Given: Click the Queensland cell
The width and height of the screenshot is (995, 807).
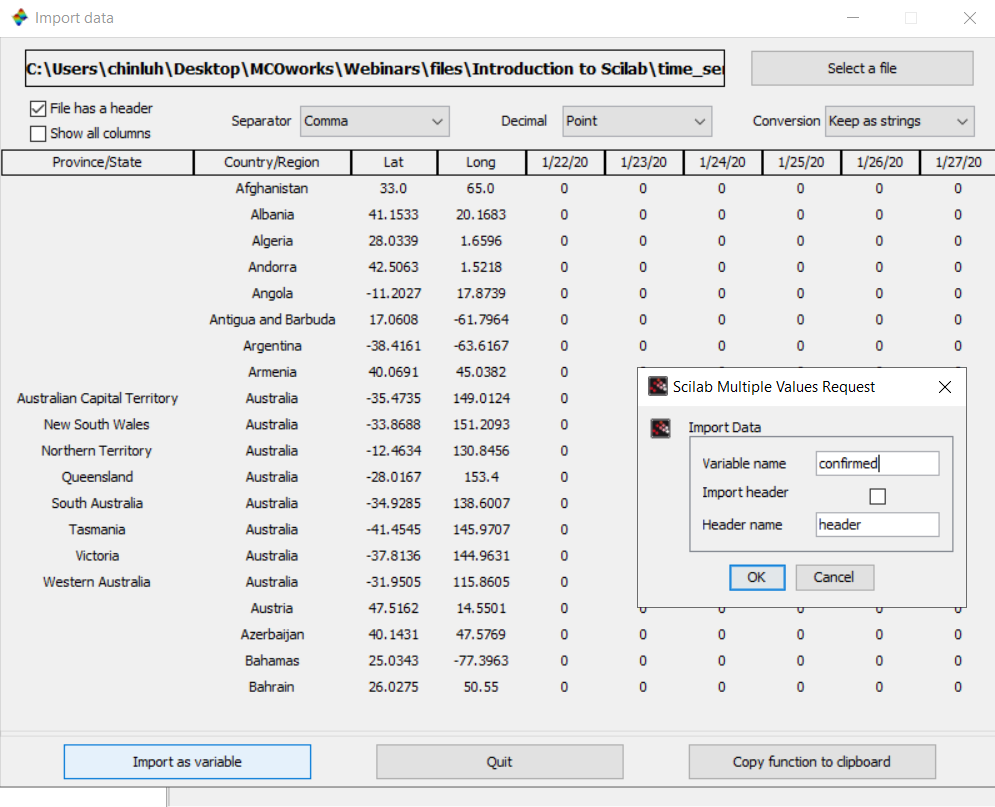Looking at the screenshot, I should pos(97,477).
